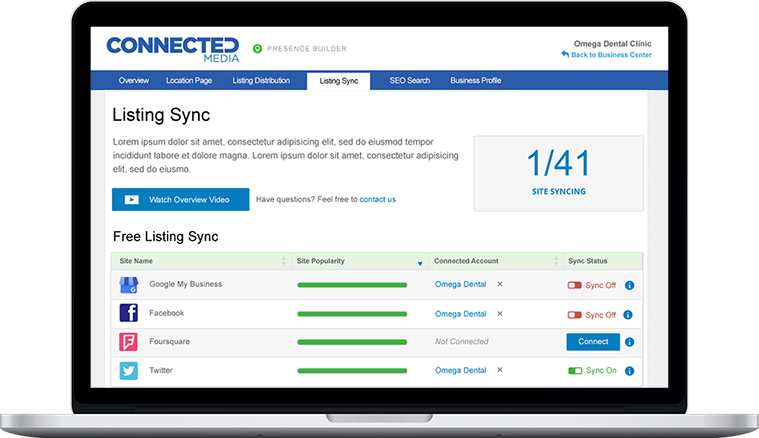Click the Google My Business icon
Screen dimensions: 759x438
(129, 285)
